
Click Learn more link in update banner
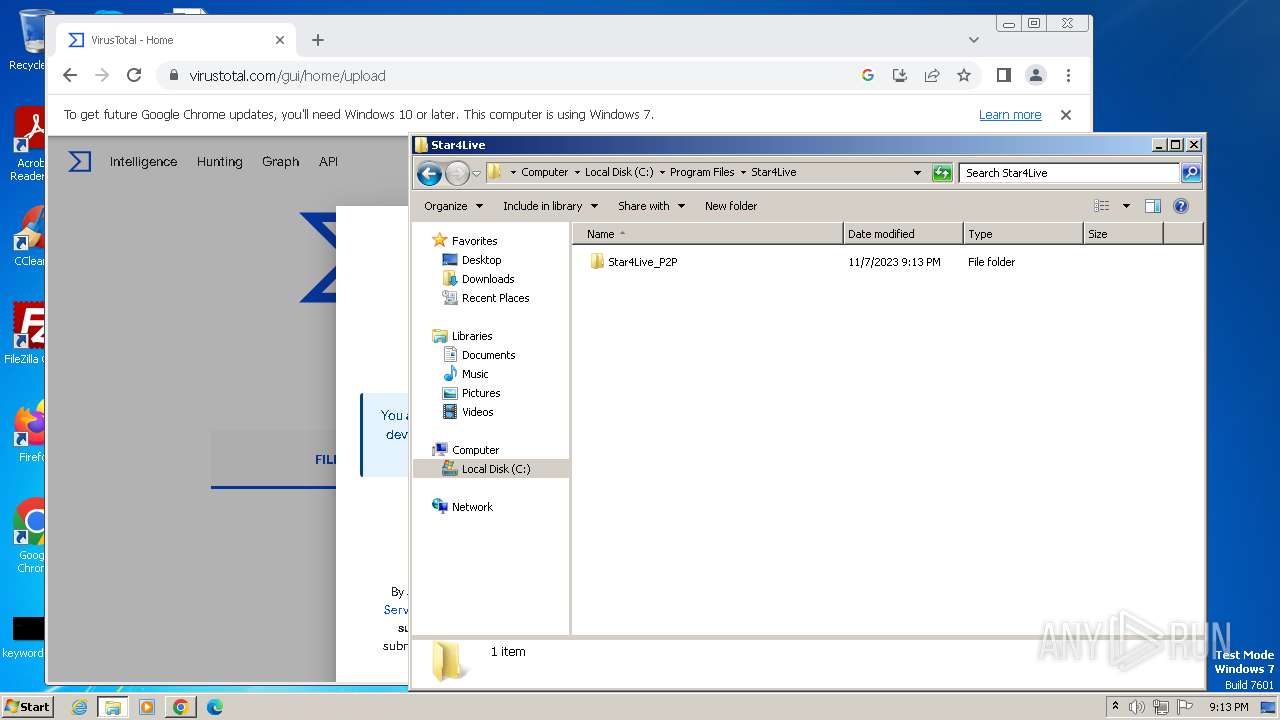point(1010,115)
